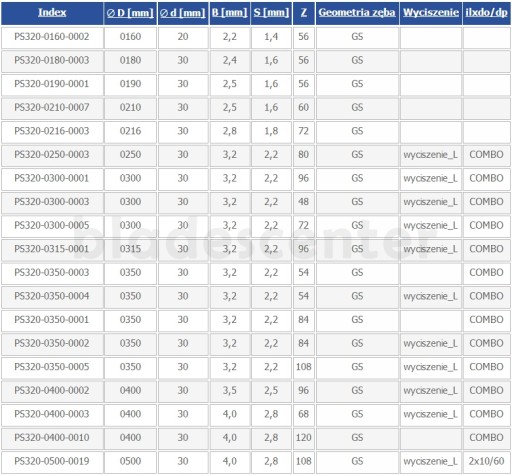
Task: Click Geometria zęba header link
Action: click(357, 13)
